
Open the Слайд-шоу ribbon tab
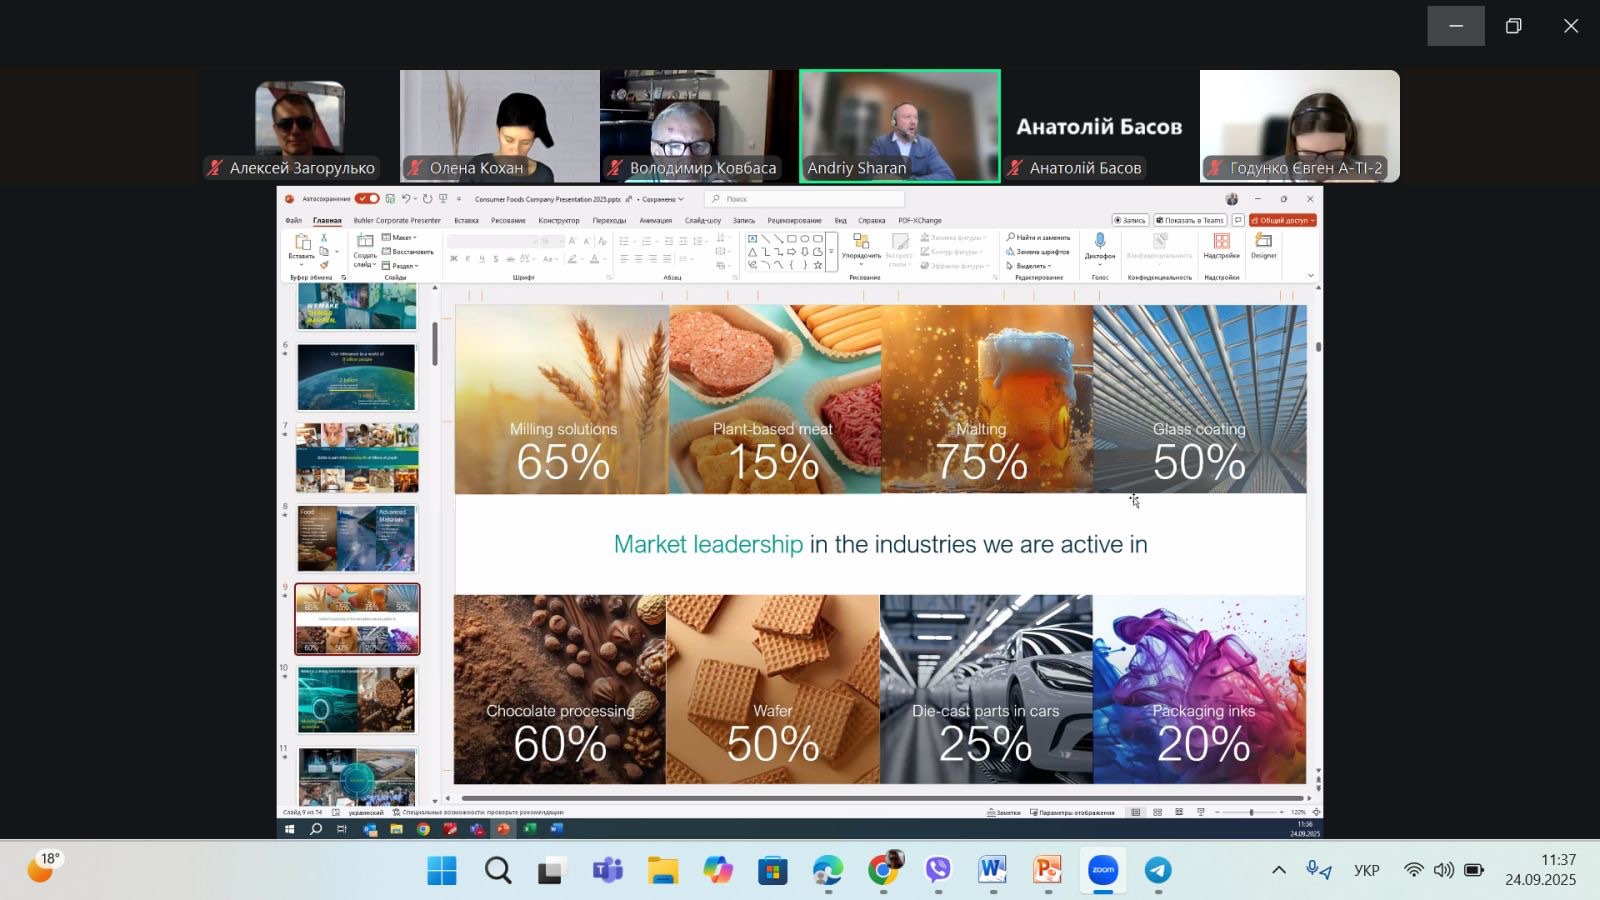[703, 220]
